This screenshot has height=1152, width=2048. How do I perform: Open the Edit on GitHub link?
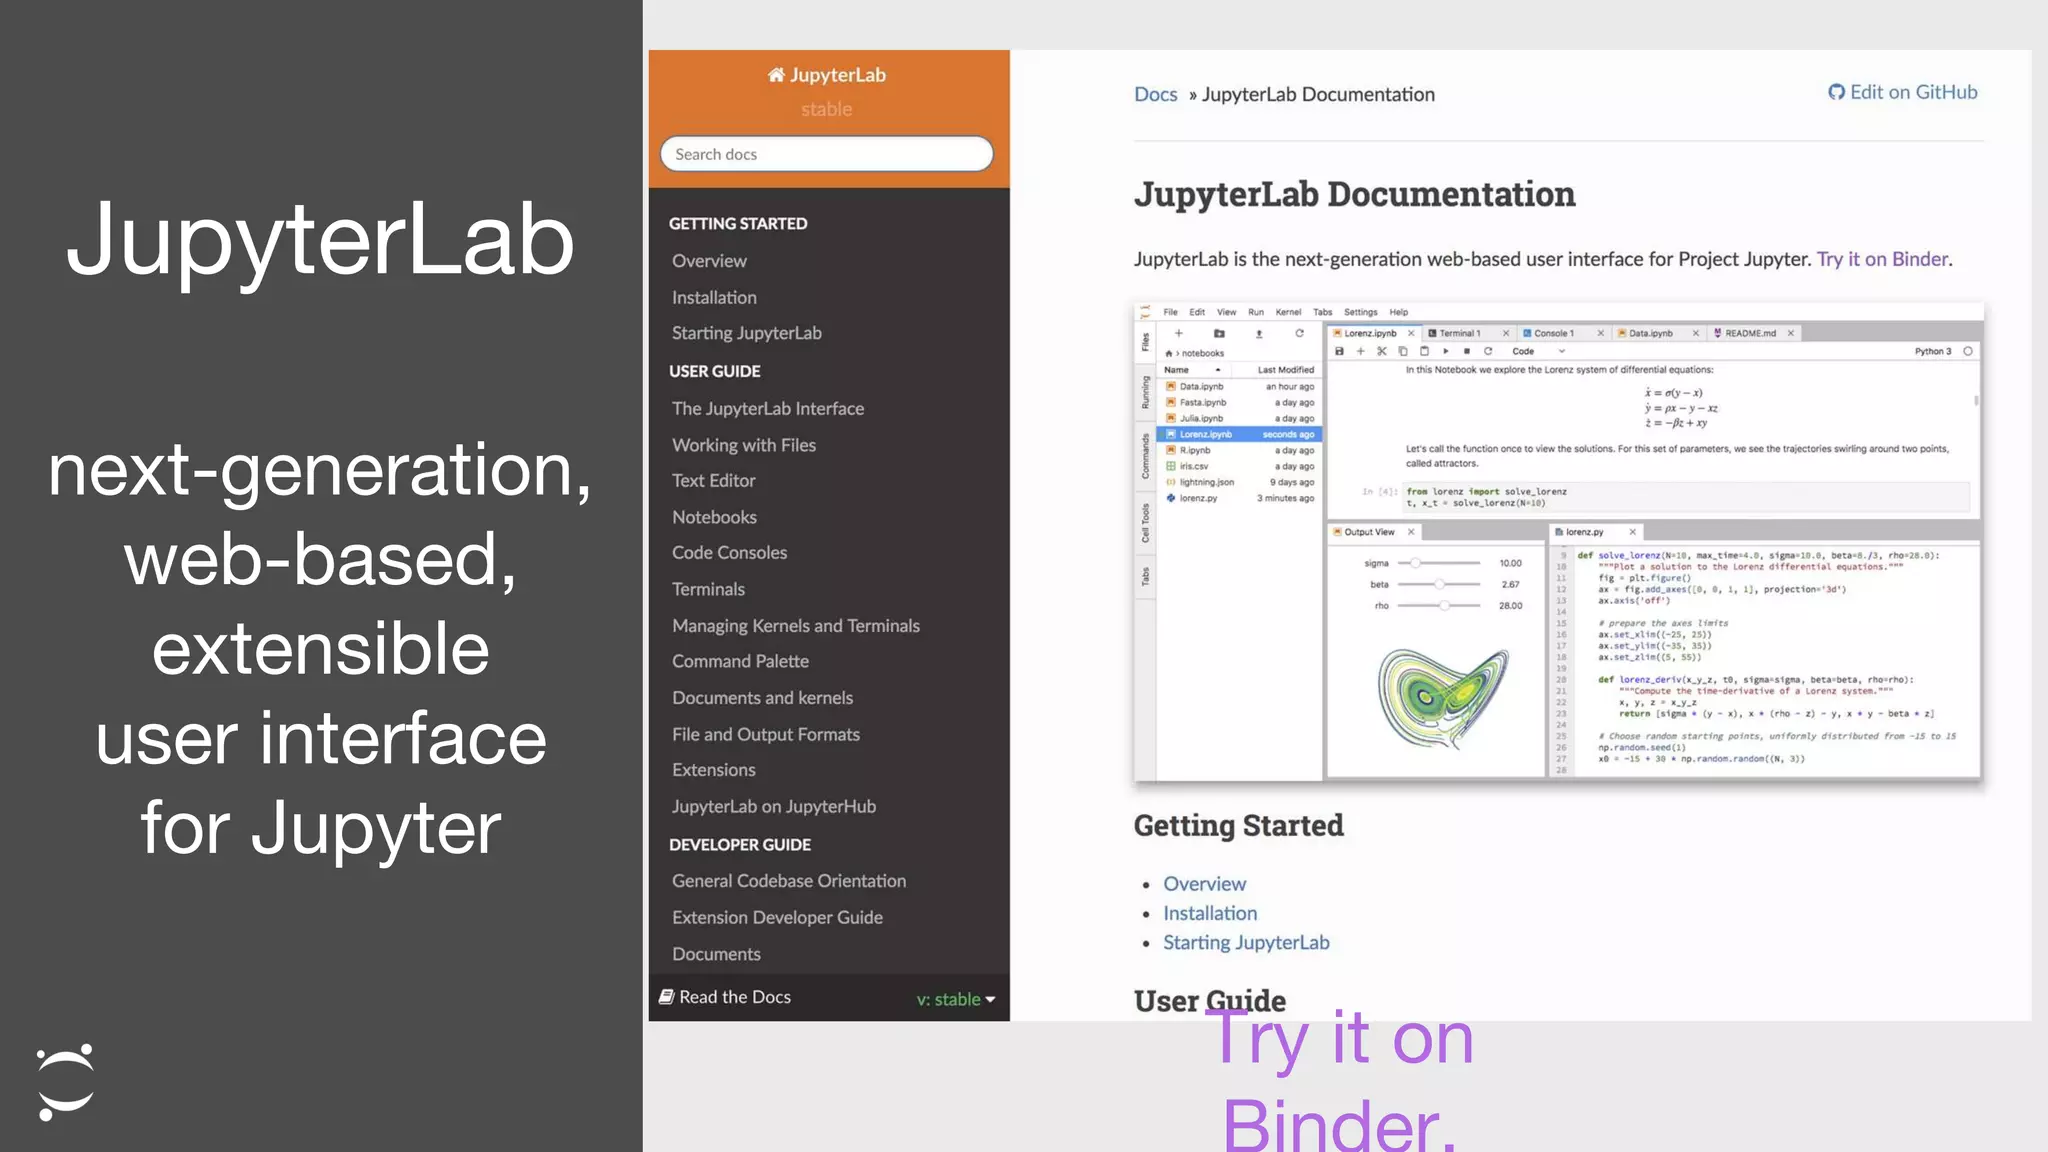1903,92
